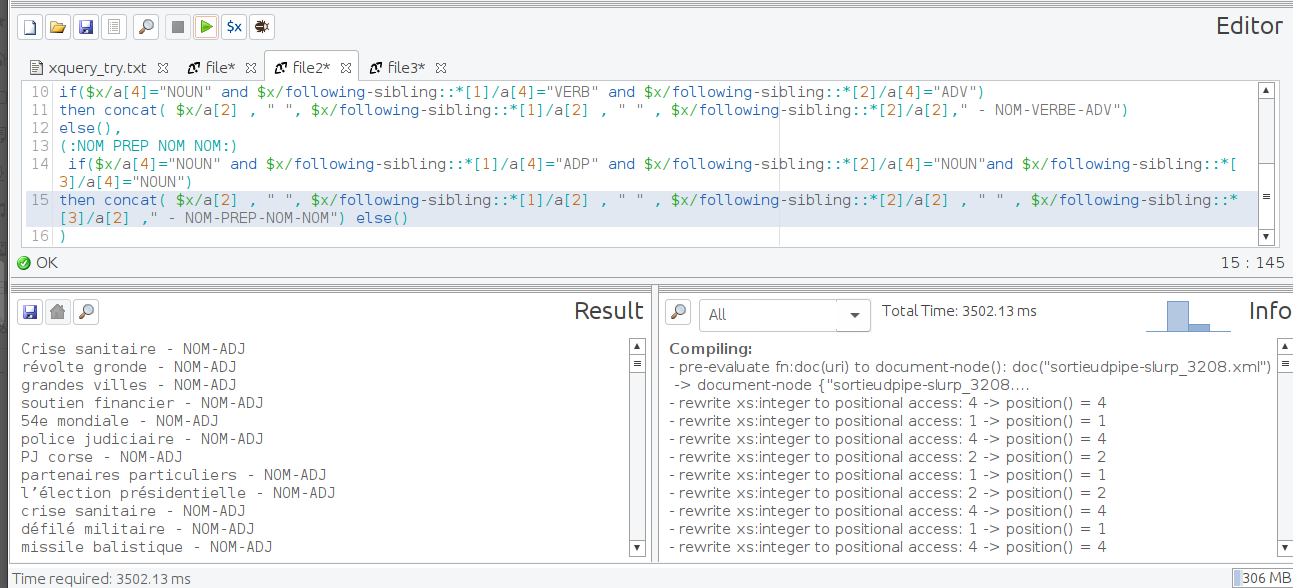Save the current editor file
Screen dimensions: 1293x588
86,27
